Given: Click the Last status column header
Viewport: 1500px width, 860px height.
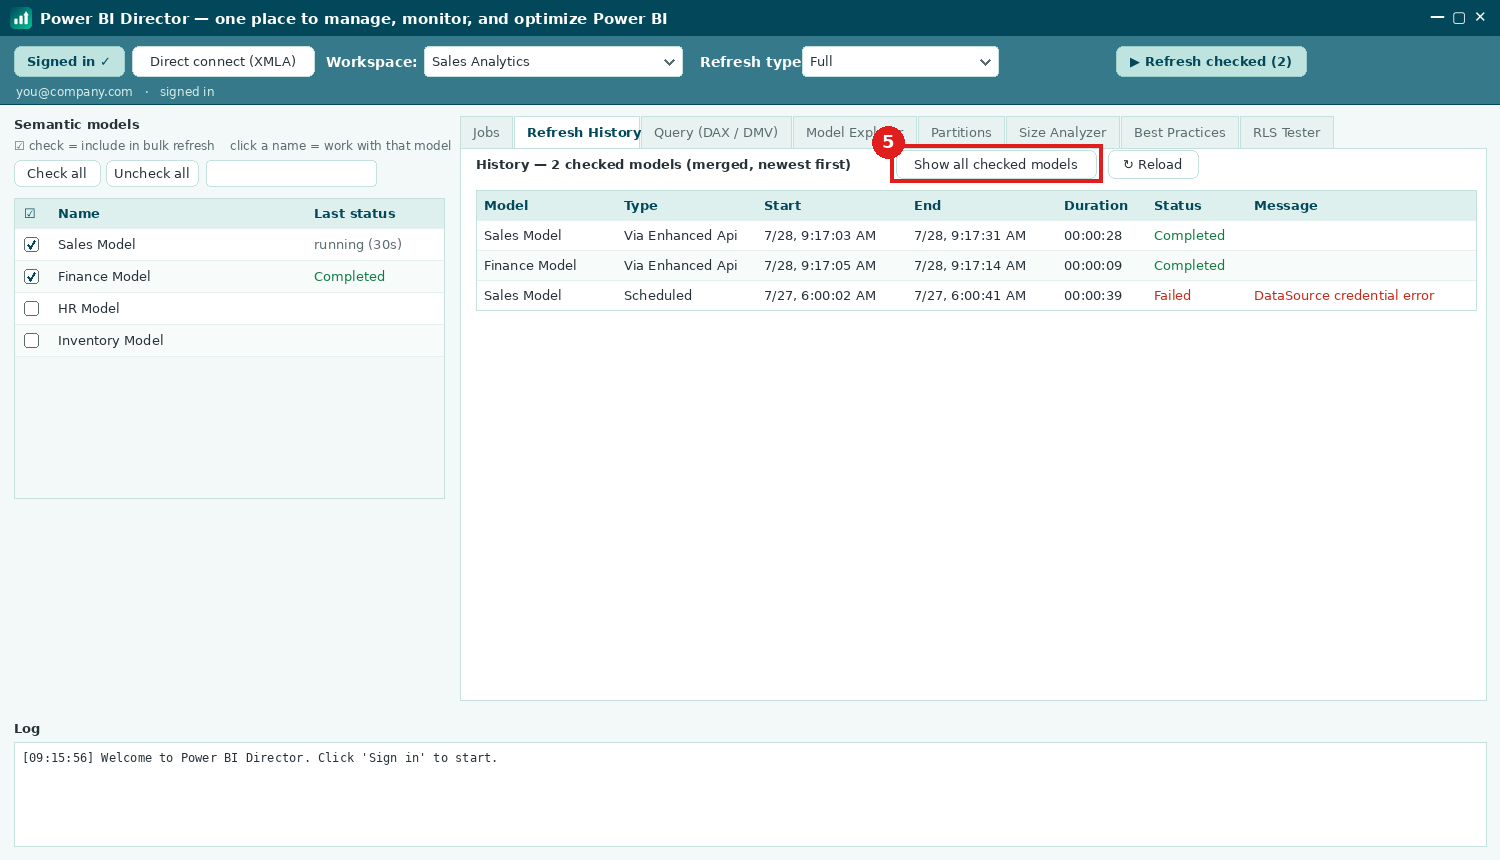Looking at the screenshot, I should coord(355,213).
